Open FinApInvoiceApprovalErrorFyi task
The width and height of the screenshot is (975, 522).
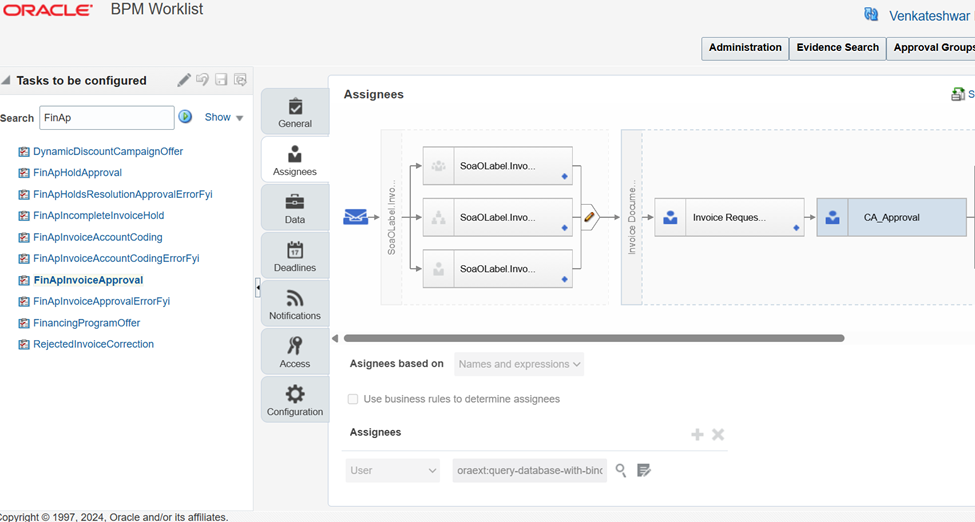pos(101,301)
